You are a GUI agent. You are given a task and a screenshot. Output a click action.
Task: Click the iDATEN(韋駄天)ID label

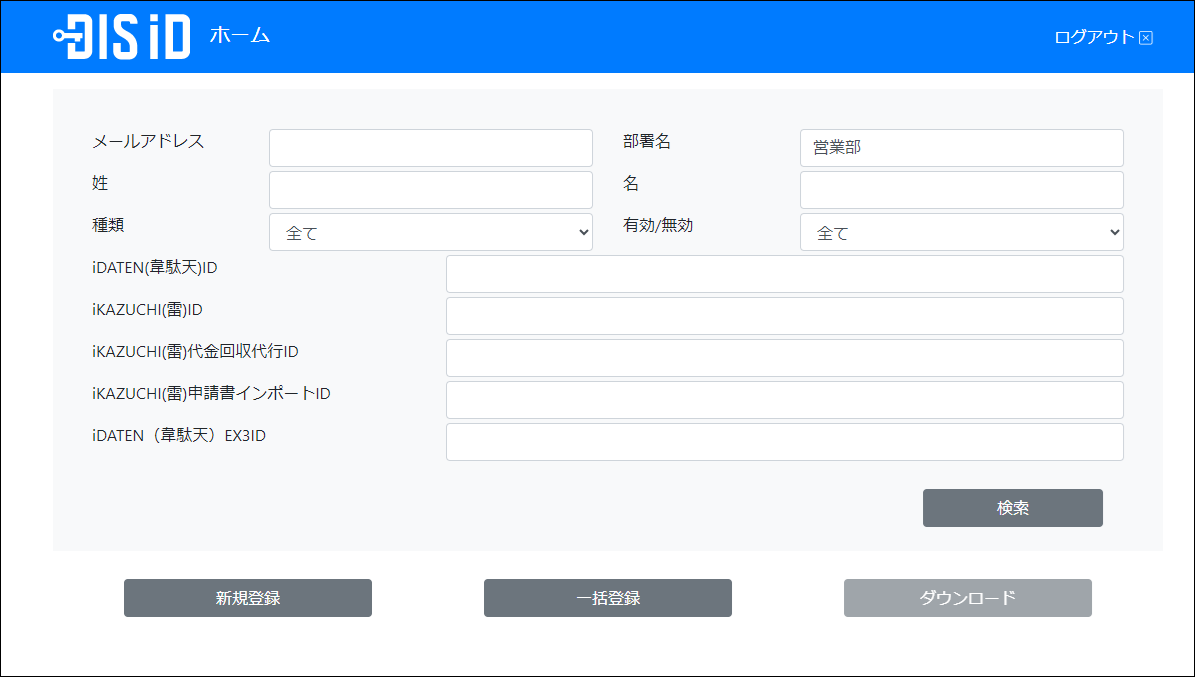coord(155,268)
